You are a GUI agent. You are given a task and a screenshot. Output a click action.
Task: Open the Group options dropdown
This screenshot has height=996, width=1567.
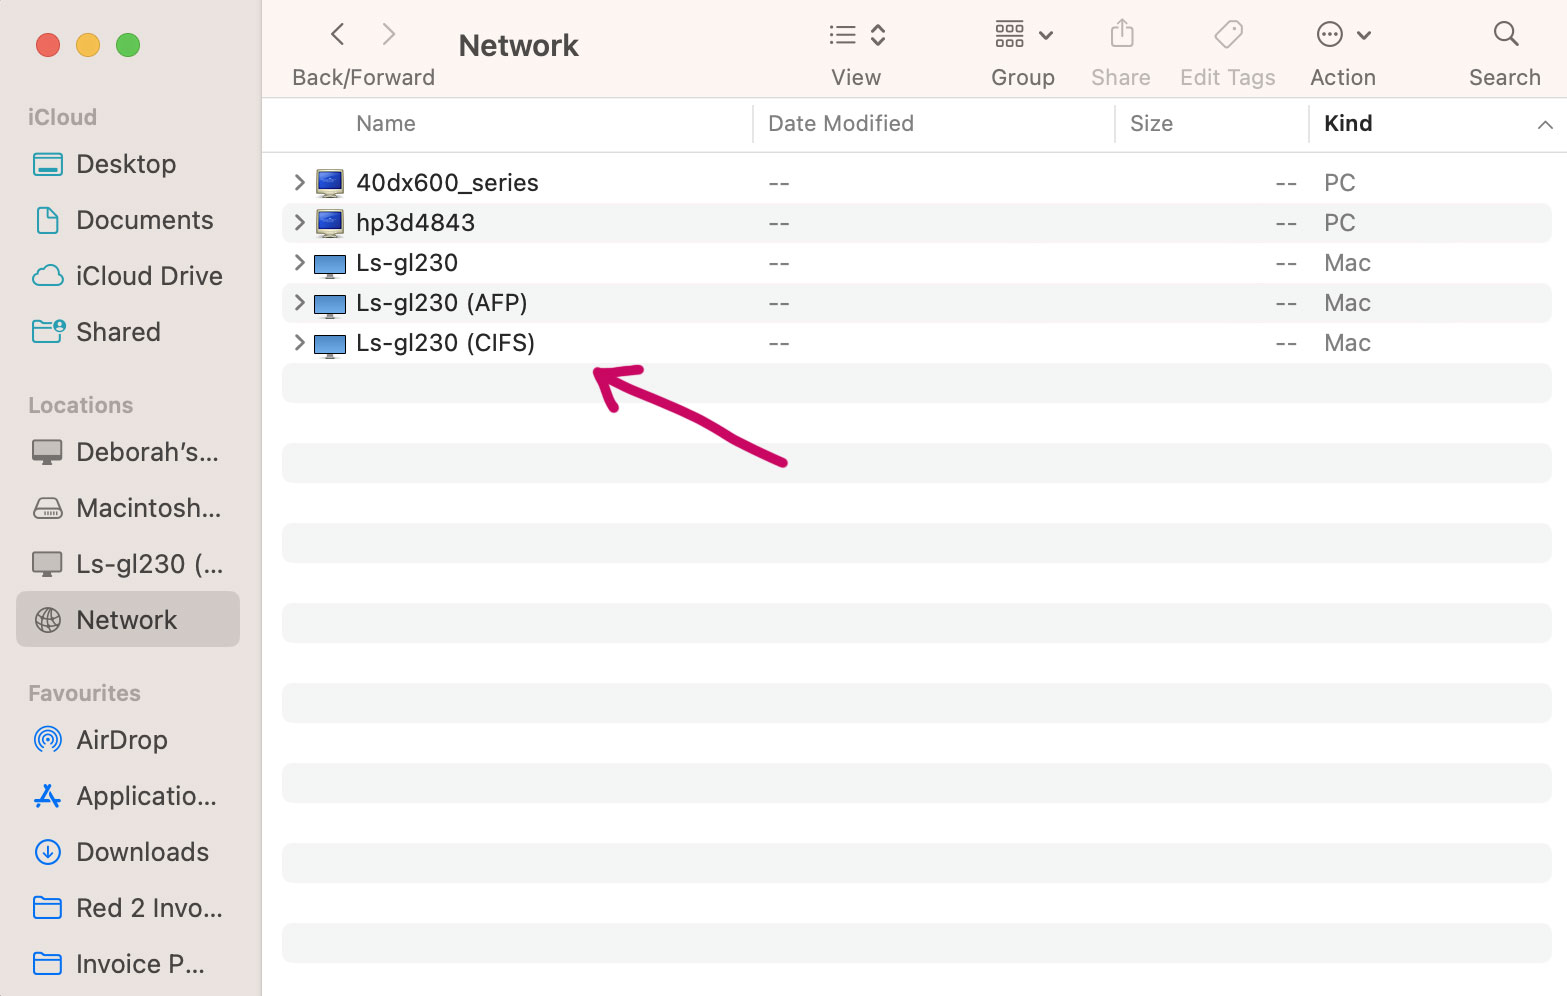[1022, 35]
